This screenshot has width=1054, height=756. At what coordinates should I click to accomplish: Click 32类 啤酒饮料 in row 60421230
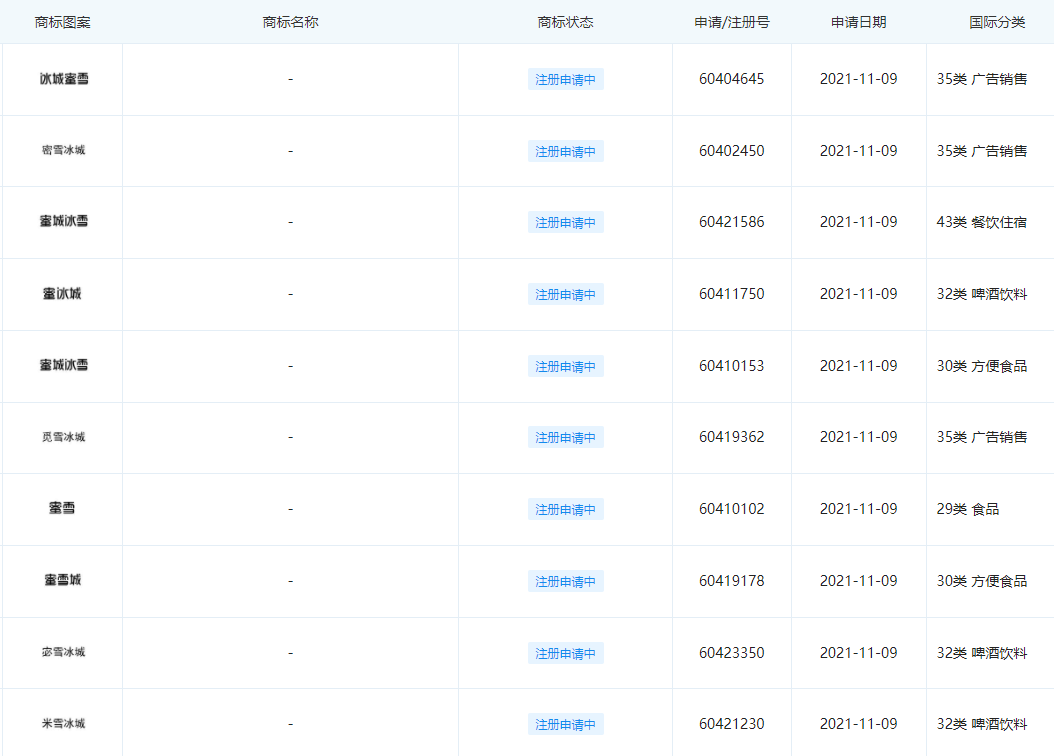click(x=981, y=724)
